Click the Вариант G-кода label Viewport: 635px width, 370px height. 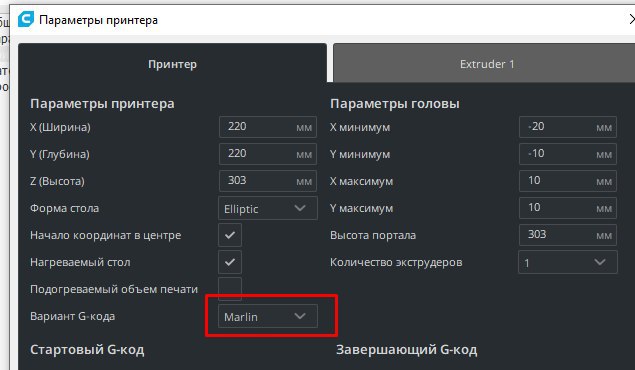click(x=72, y=316)
